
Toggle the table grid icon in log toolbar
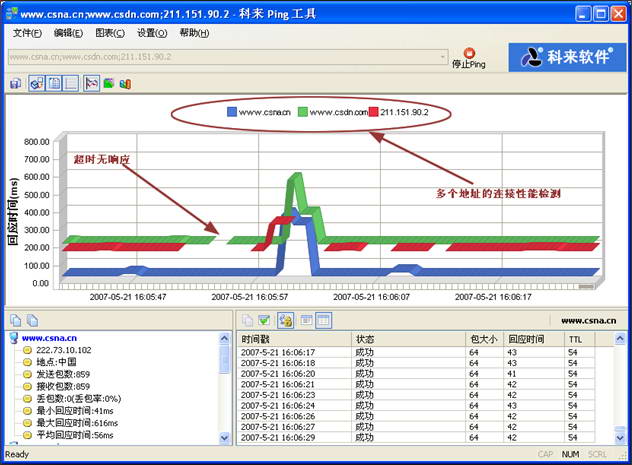324,320
